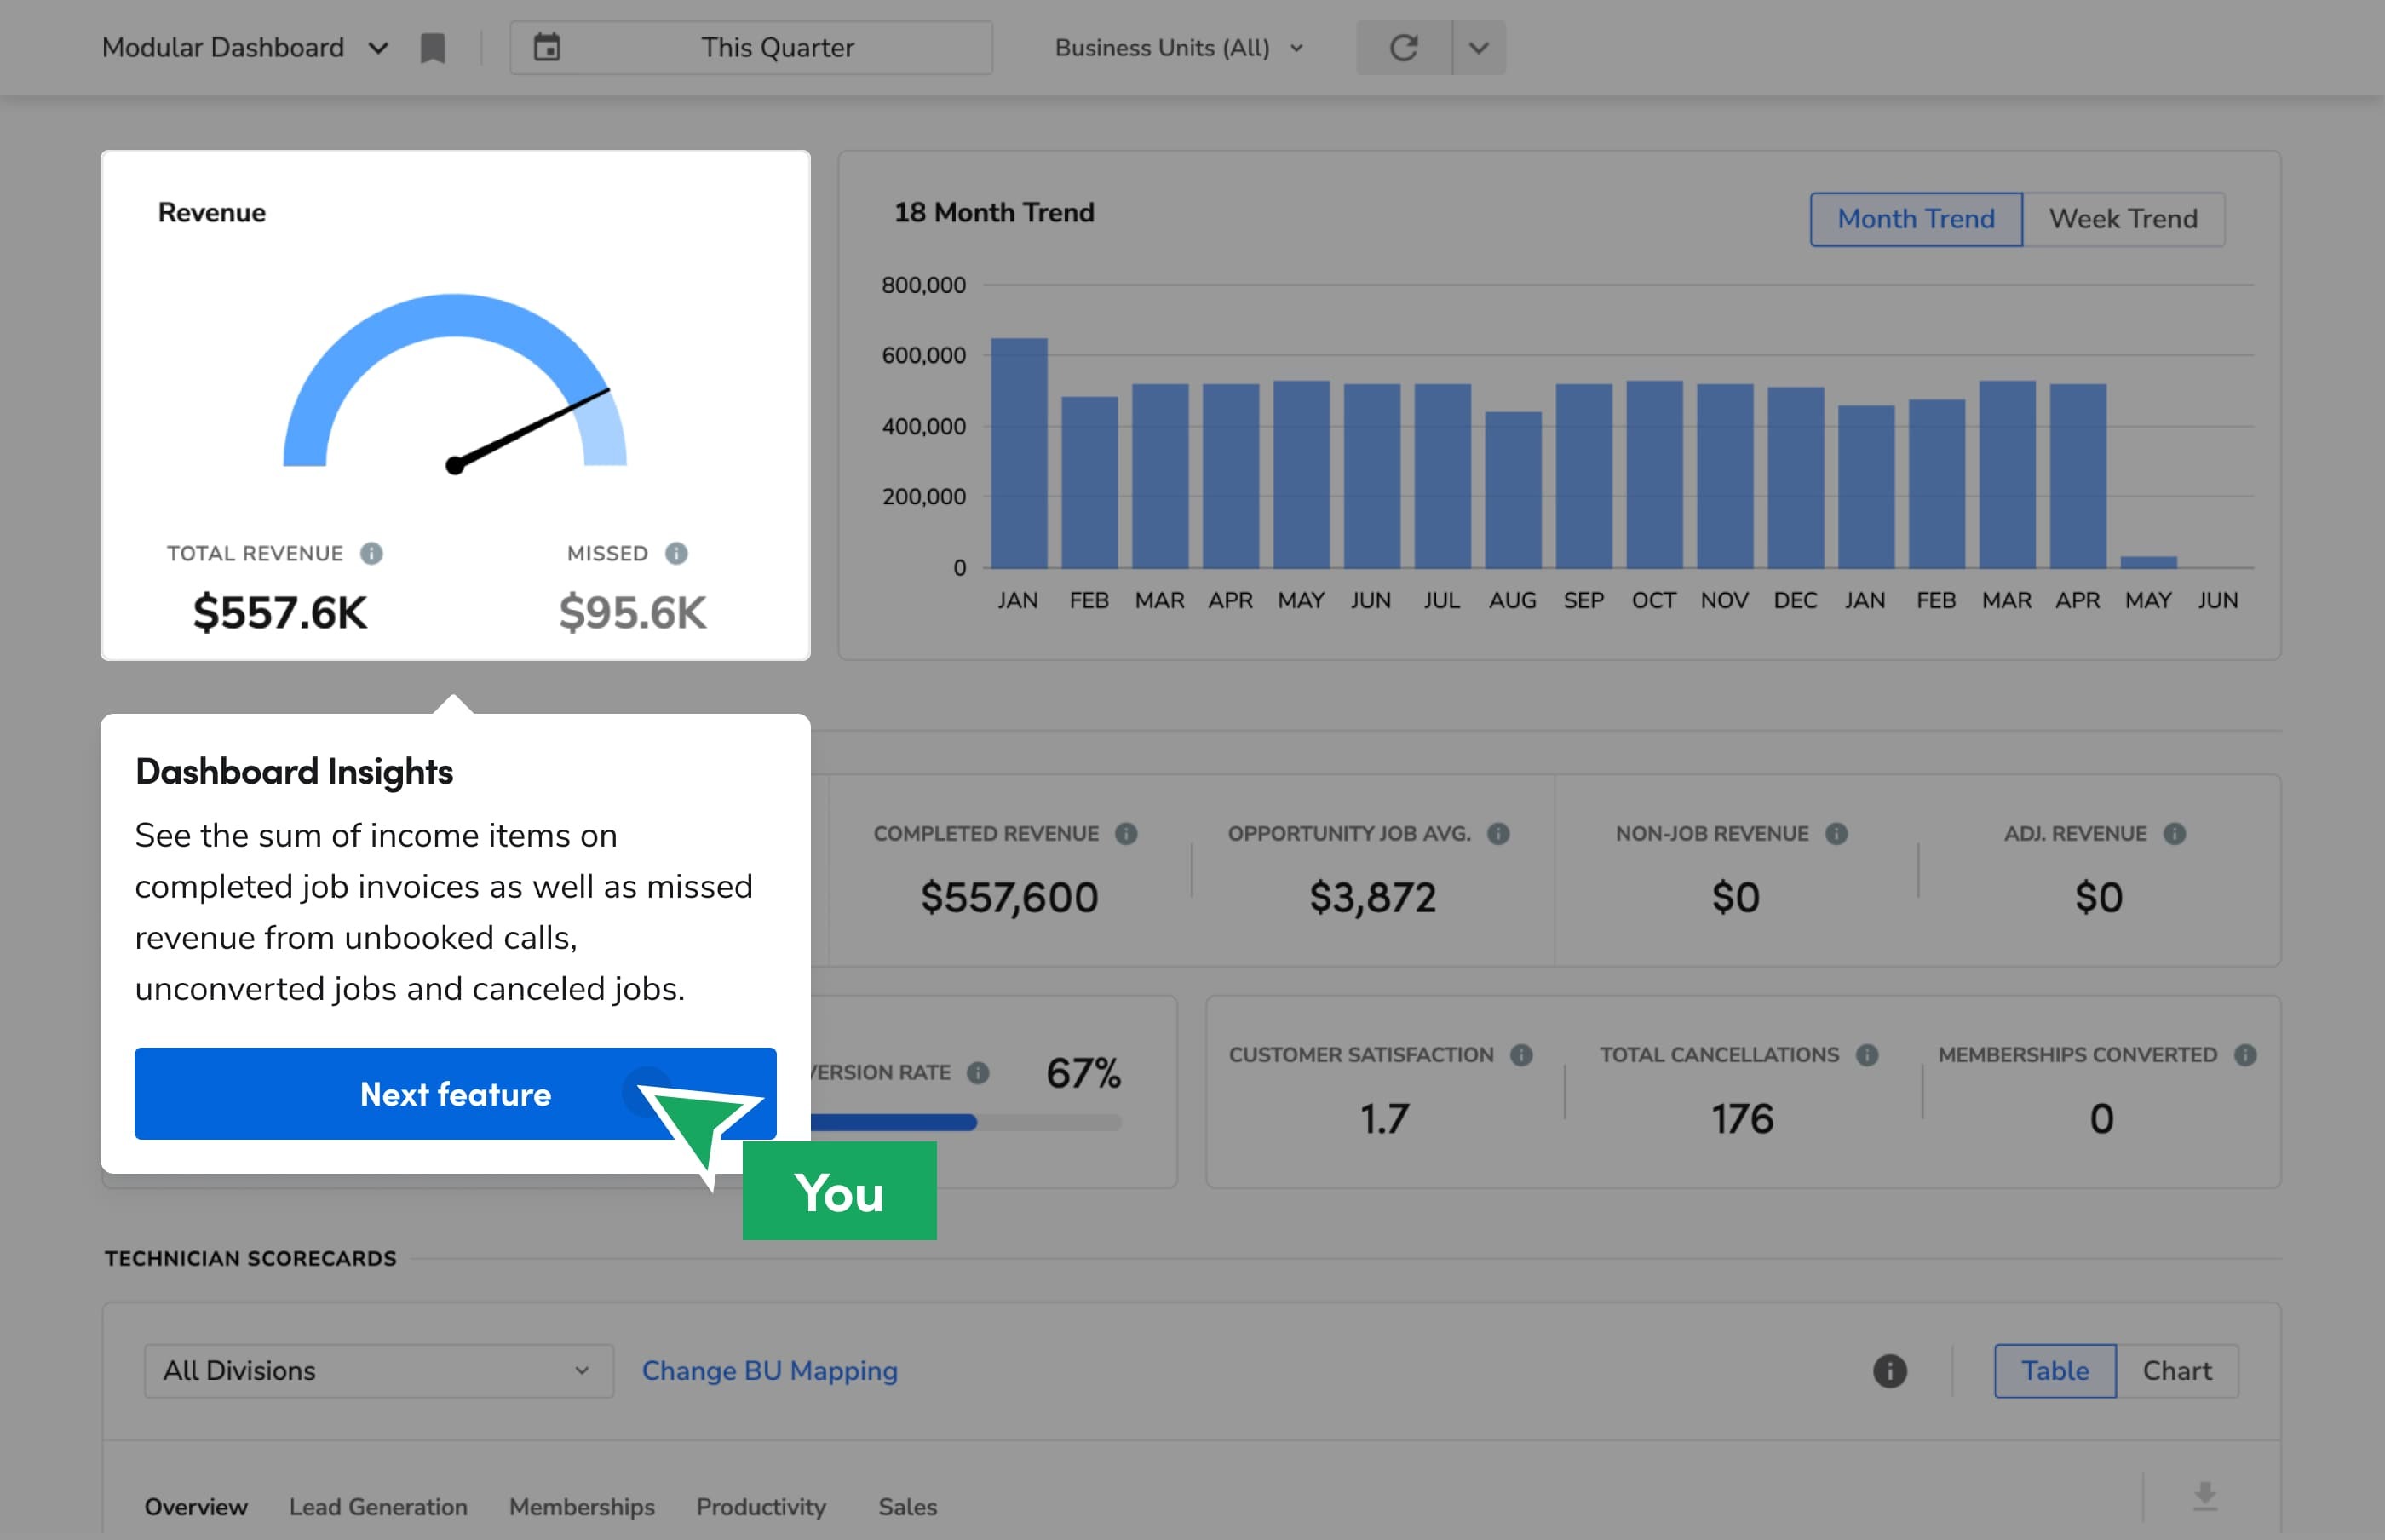Click the This Quarter date range field
2385x1540 pixels.
[777, 48]
